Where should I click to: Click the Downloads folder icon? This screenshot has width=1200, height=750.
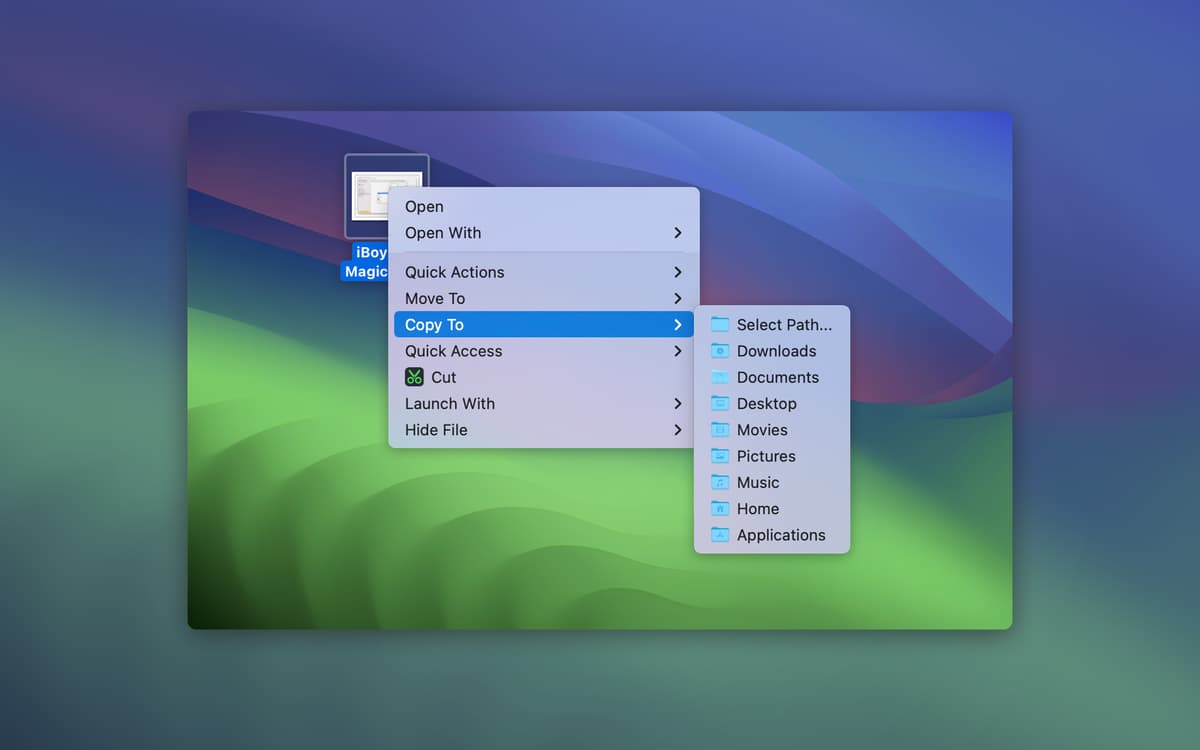tap(720, 351)
